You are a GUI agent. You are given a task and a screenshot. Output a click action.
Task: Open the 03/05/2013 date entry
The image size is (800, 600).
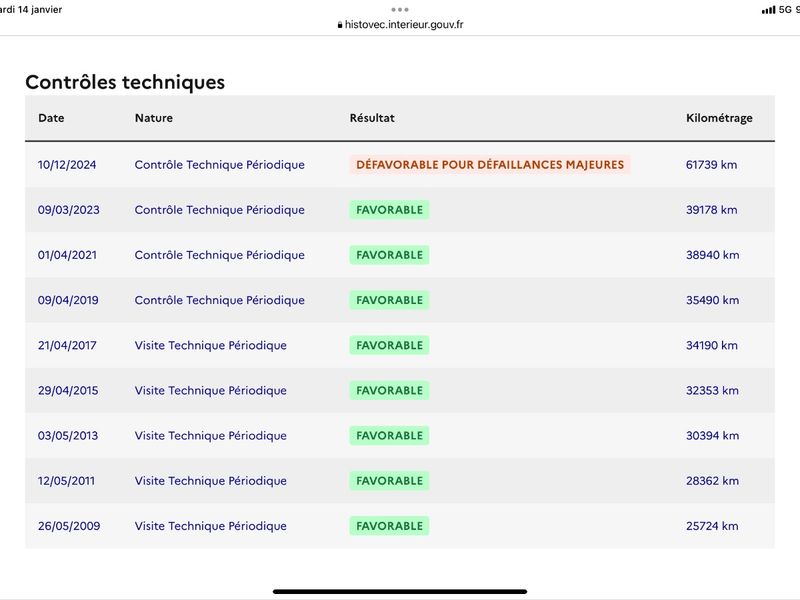point(68,436)
